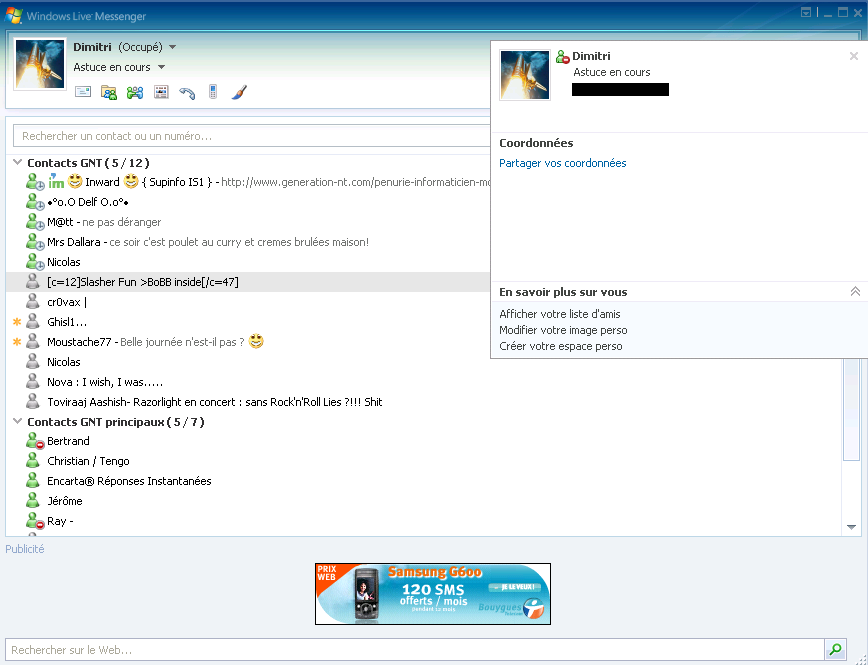Click Modifier votre image perso
This screenshot has width=868, height=665.
[x=563, y=330]
